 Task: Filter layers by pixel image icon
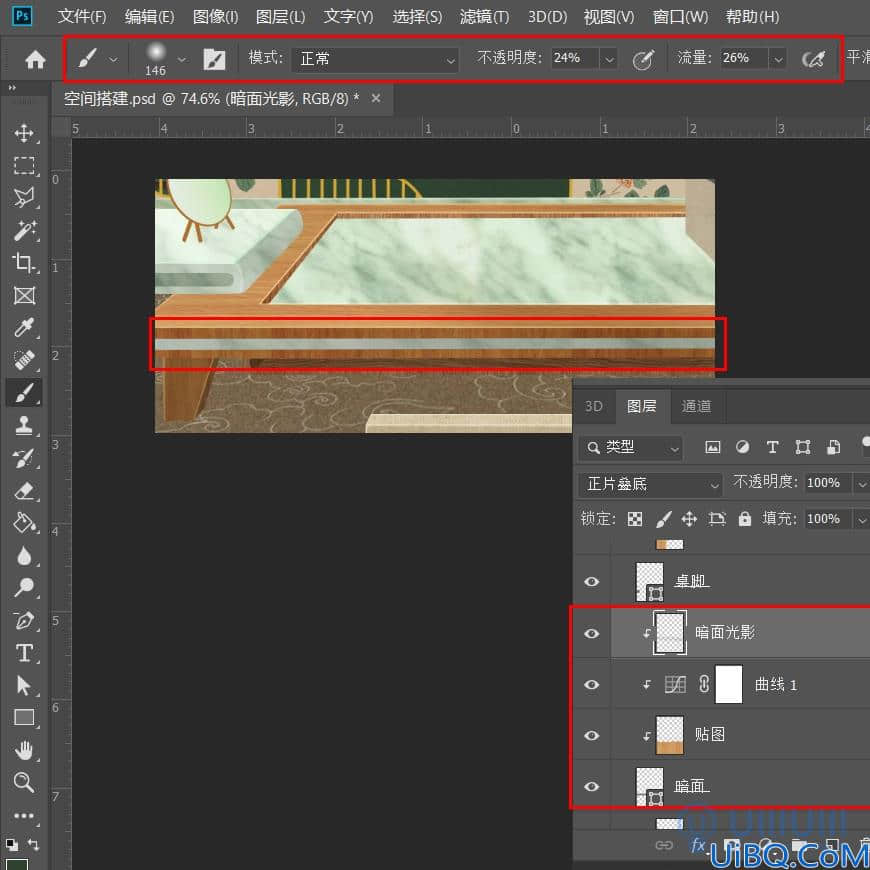tap(712, 447)
